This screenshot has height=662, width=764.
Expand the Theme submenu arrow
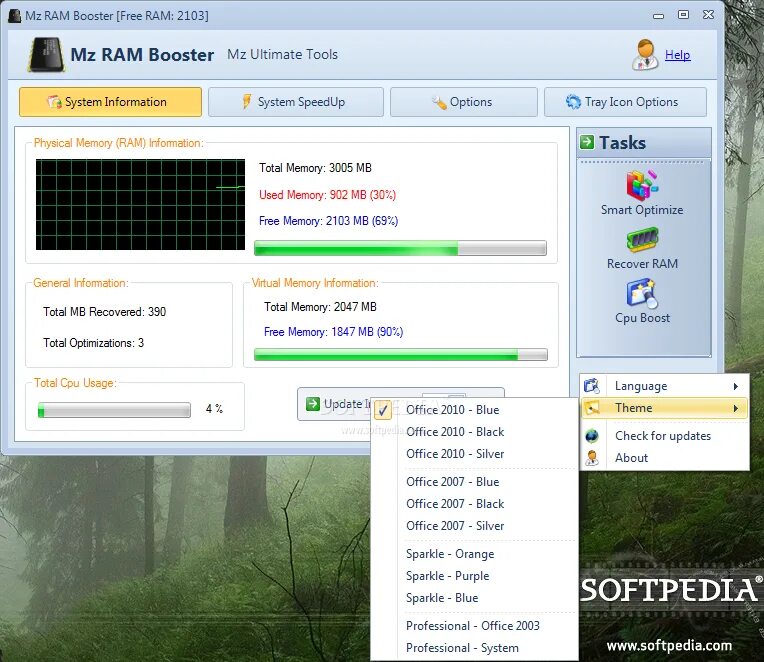[736, 408]
